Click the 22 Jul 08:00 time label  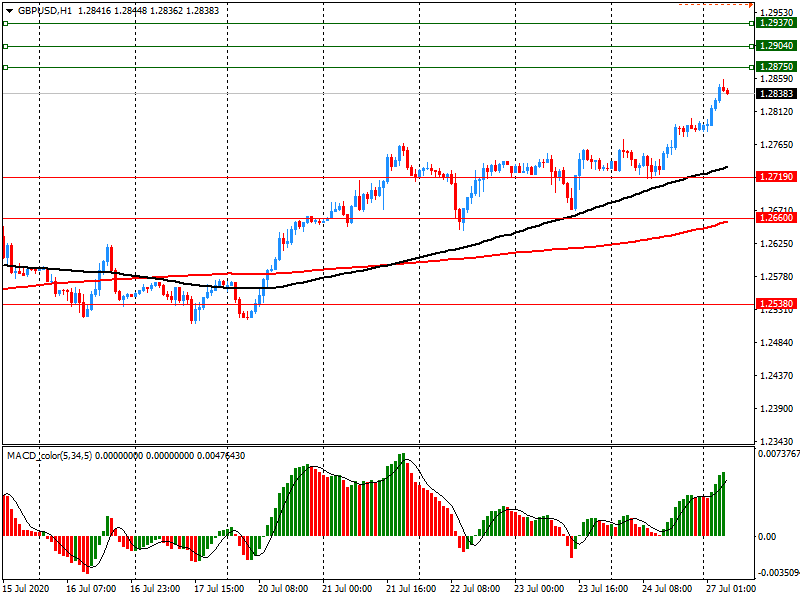[x=475, y=589]
